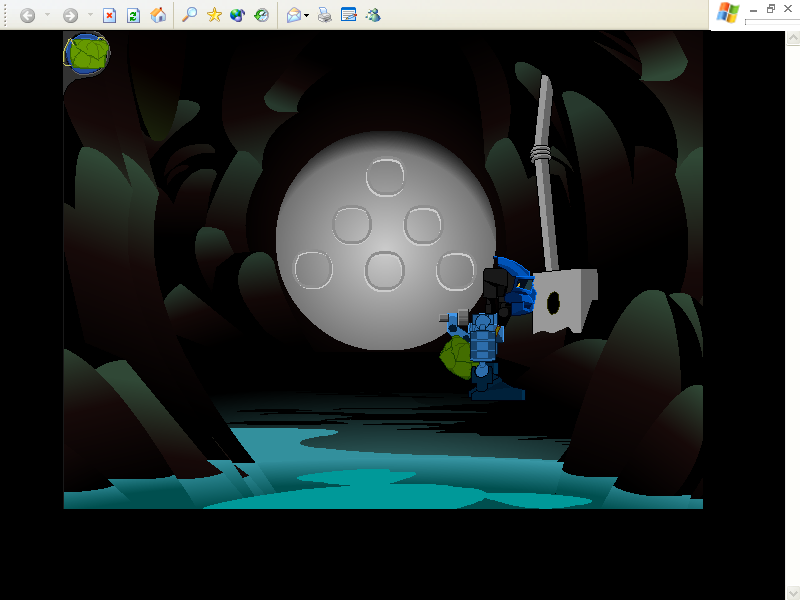The height and width of the screenshot is (600, 800).
Task: Click the Mail envelope icon
Action: click(293, 15)
